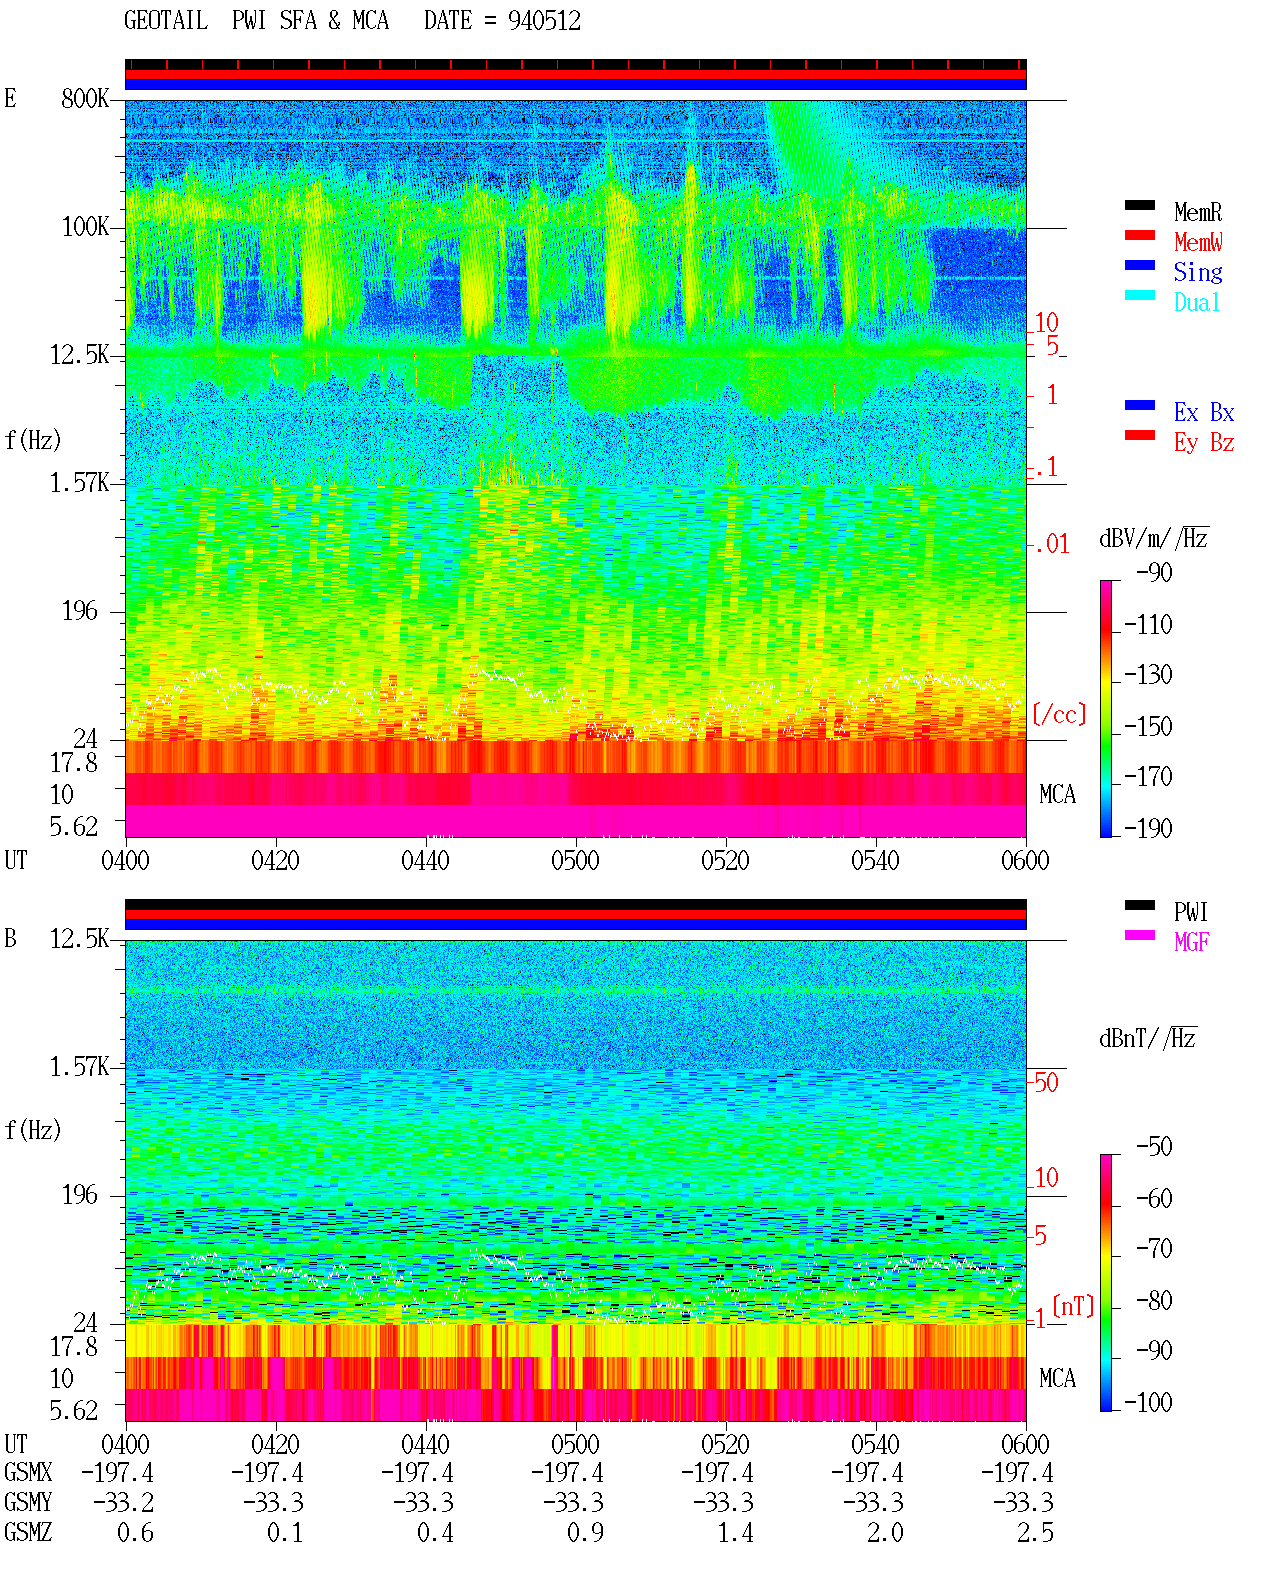Click the 100K frequency axis label
Viewport: 1280px width, 1593px height.
coord(85,227)
